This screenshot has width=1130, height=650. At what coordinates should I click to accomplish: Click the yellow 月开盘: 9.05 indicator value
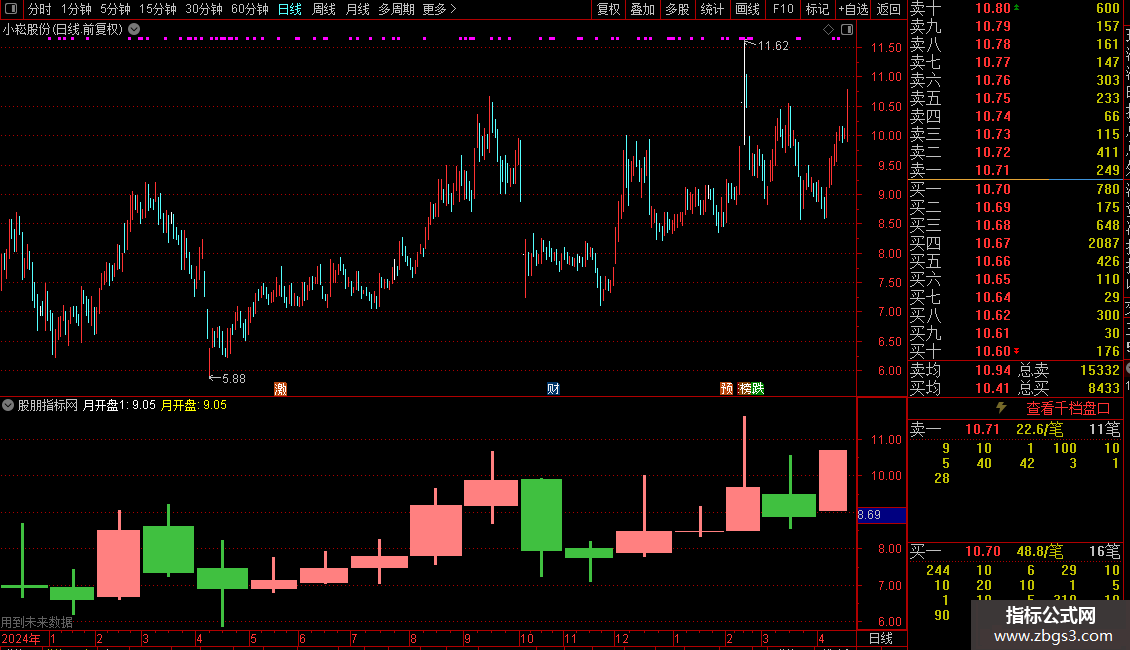tap(193, 405)
